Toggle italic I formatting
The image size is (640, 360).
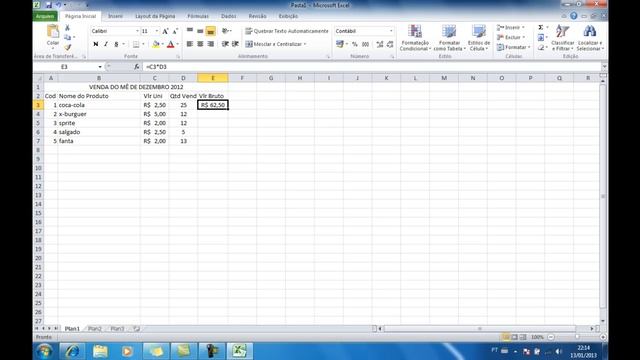click(x=106, y=44)
